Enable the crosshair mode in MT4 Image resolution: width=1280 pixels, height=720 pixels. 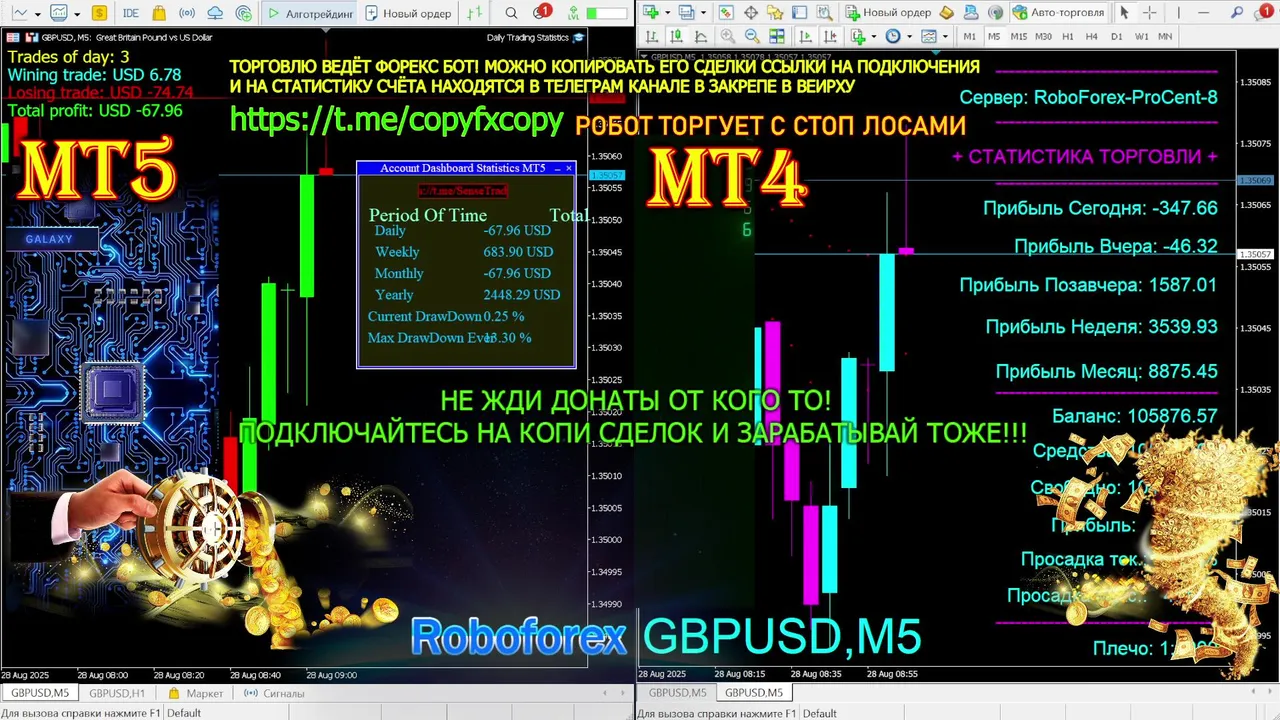(1149, 12)
